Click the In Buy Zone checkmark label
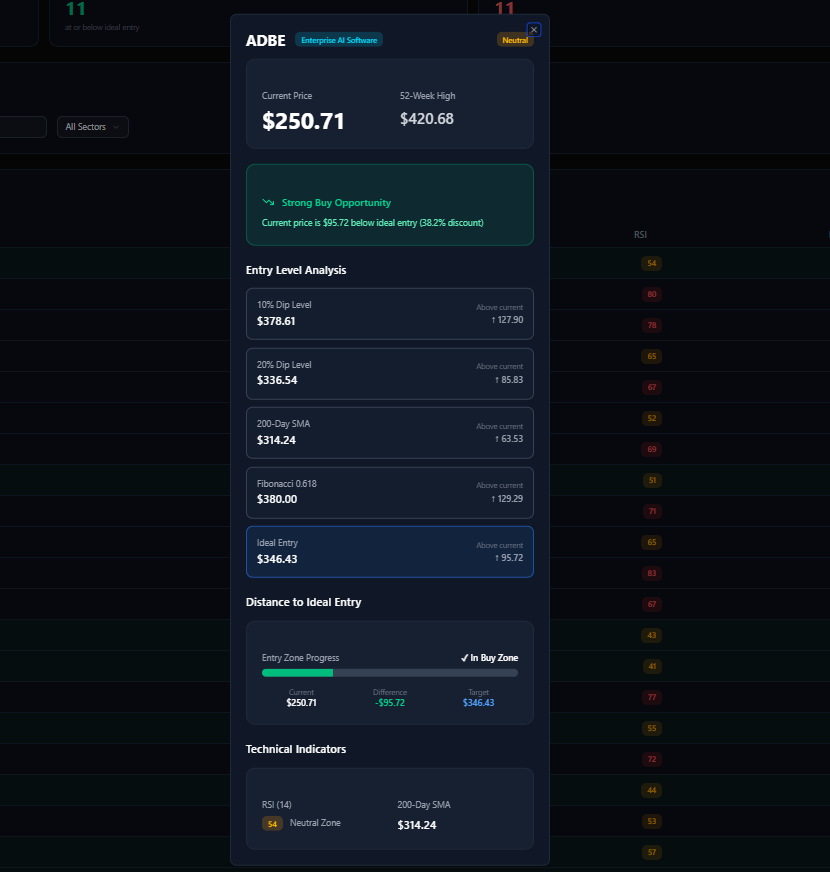 490,658
